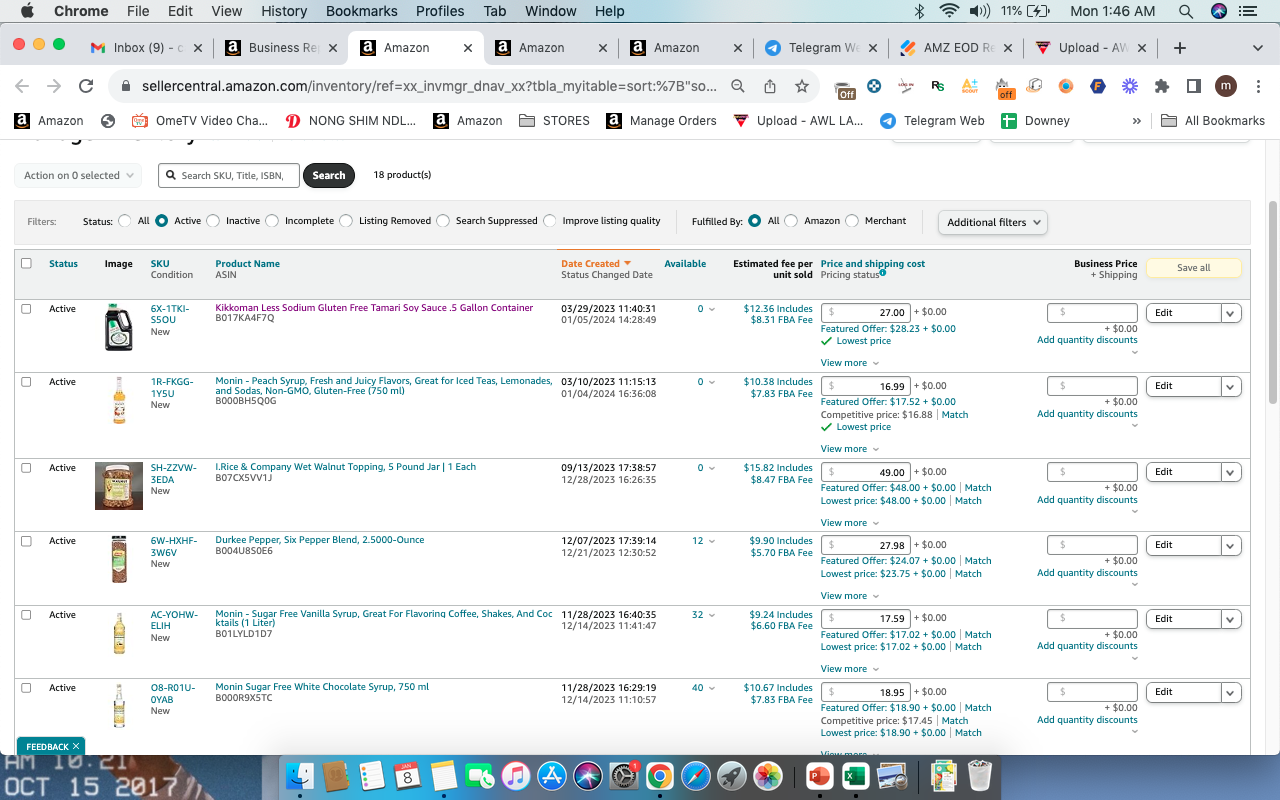Viewport: 1280px width, 800px height.
Task: Open the Kikkoman Less Sodium Tamari product link
Action: click(374, 308)
